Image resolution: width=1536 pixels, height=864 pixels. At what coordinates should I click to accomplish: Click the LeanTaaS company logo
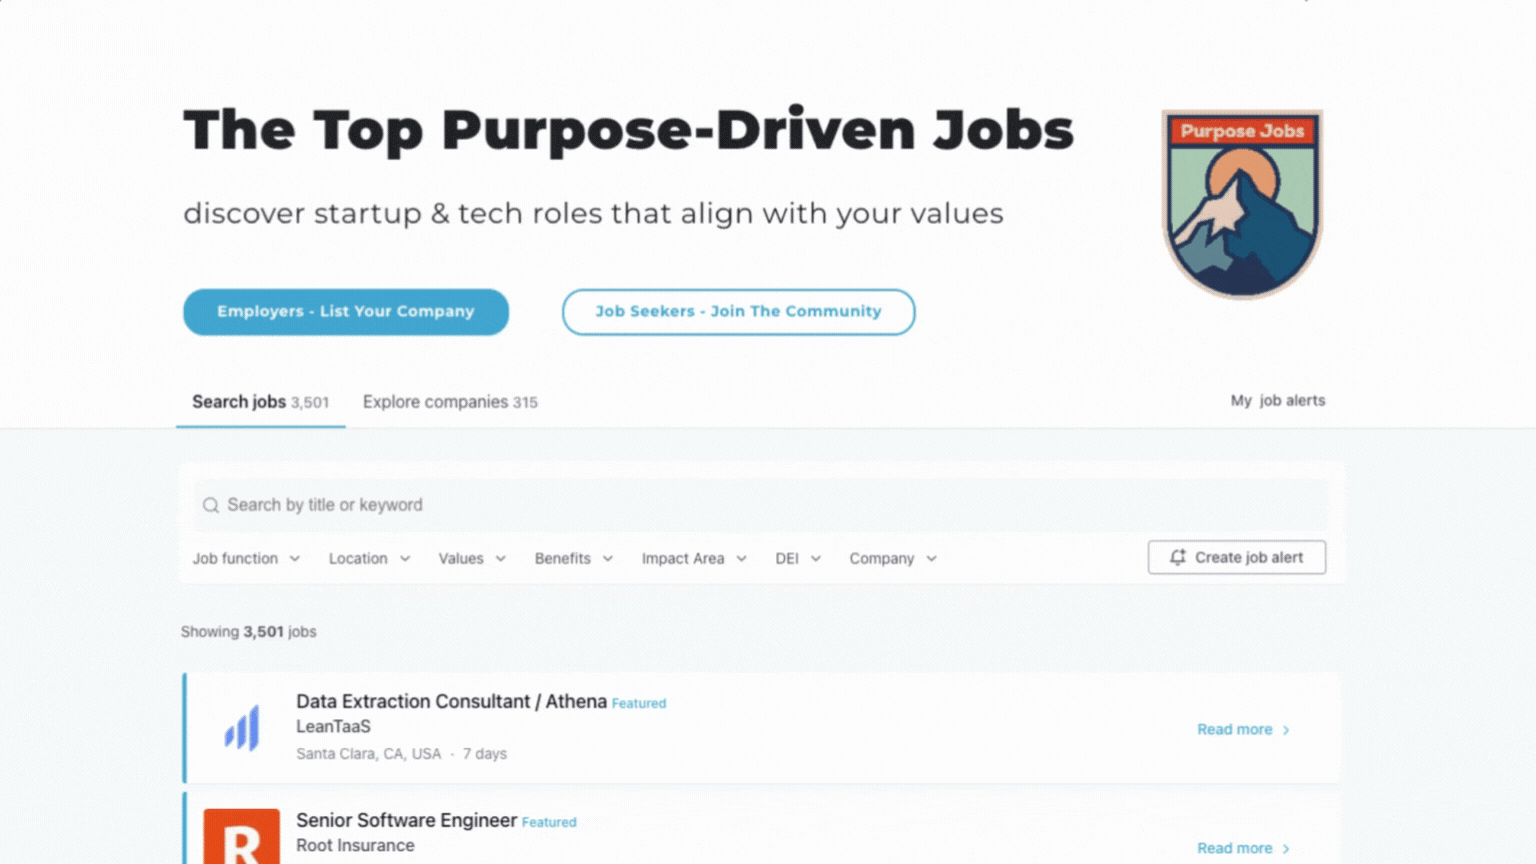click(242, 728)
